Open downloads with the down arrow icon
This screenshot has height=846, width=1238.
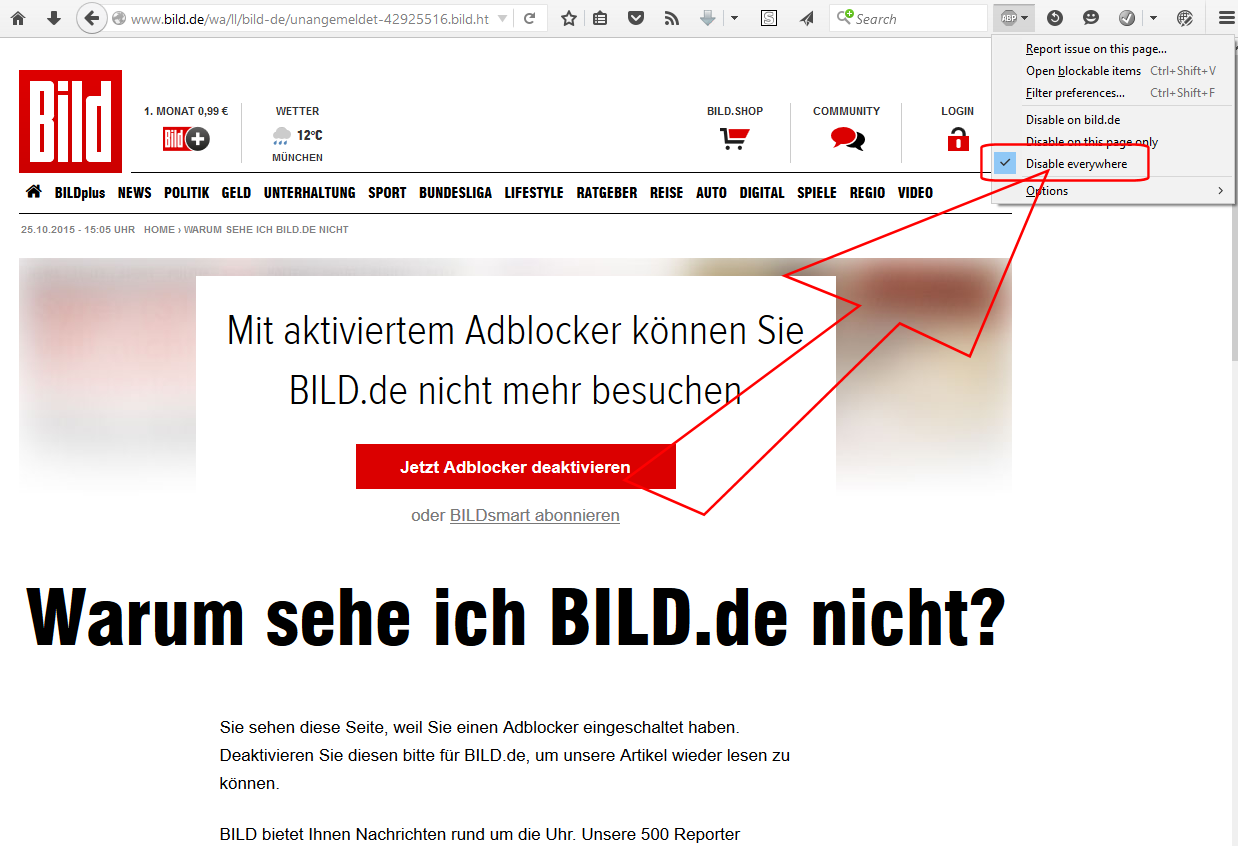54,18
